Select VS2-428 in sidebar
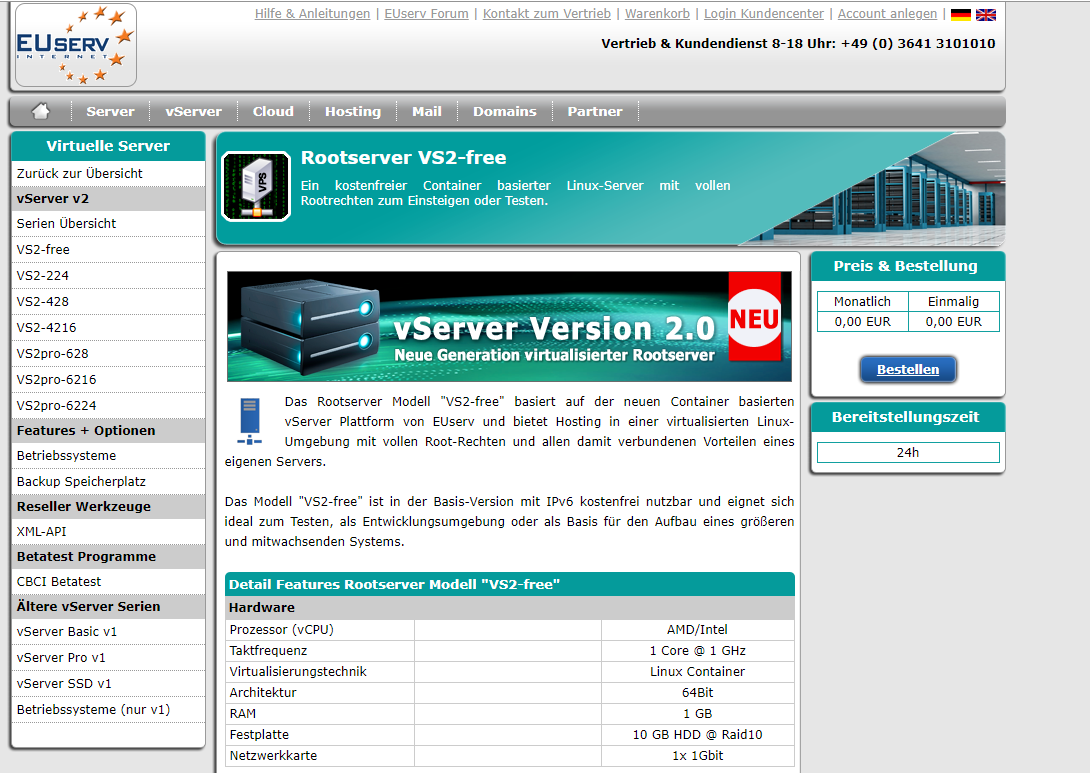Viewport: 1090px width, 773px height. 108,301
